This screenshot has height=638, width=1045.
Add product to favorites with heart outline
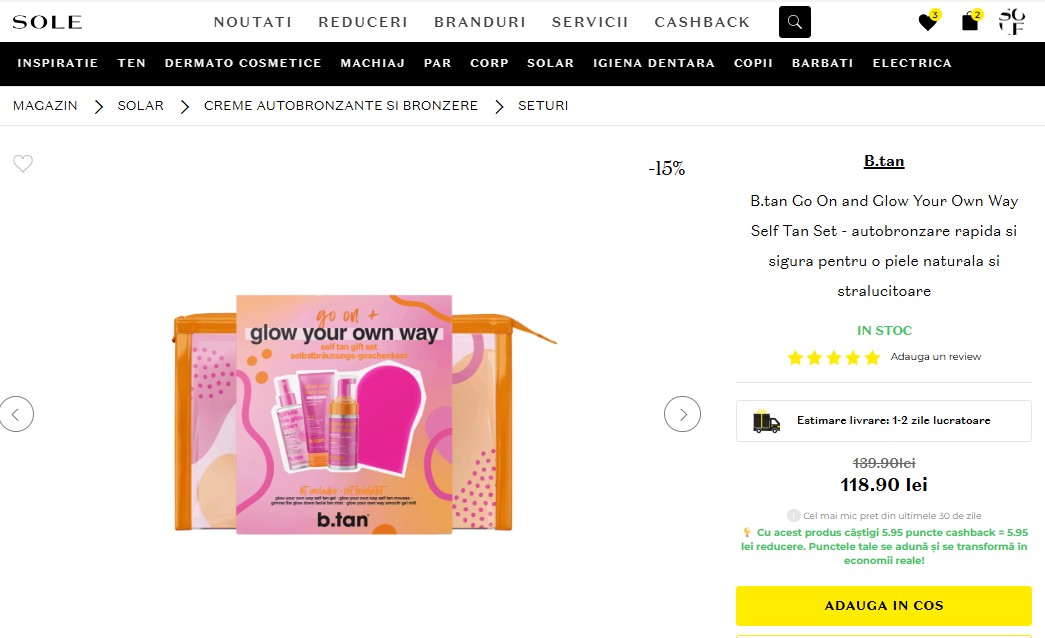[23, 164]
